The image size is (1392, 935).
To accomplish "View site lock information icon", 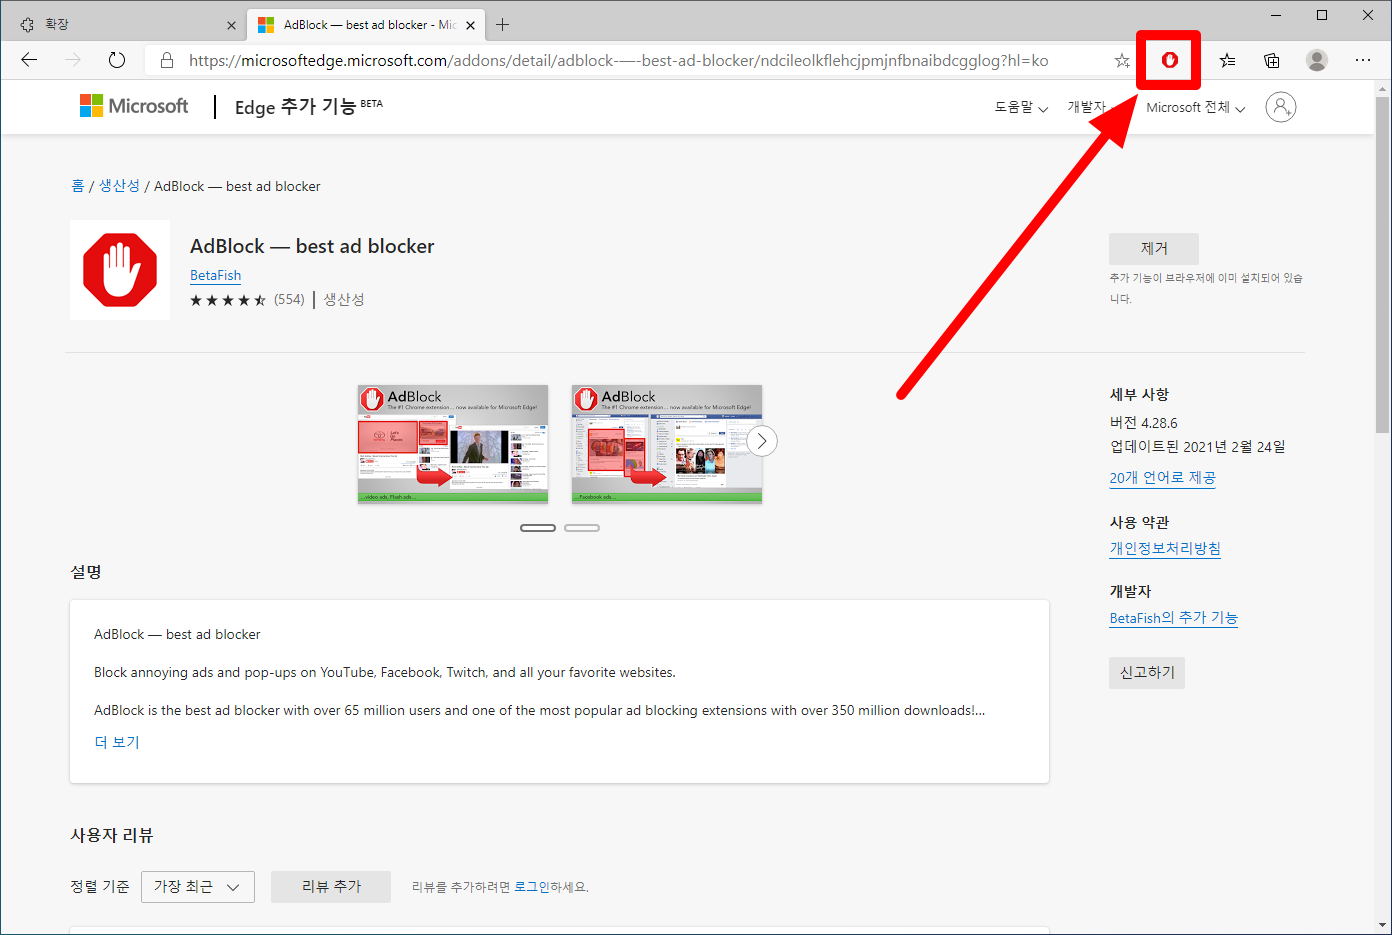I will 167,60.
